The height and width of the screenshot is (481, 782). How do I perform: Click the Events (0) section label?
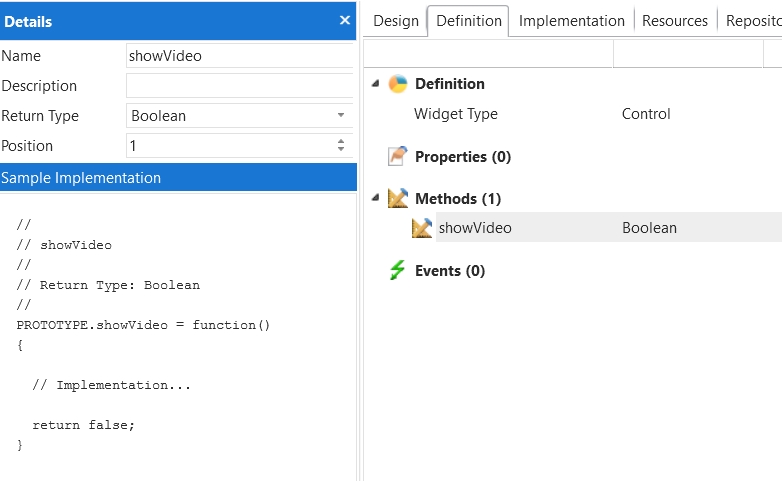pos(450,271)
